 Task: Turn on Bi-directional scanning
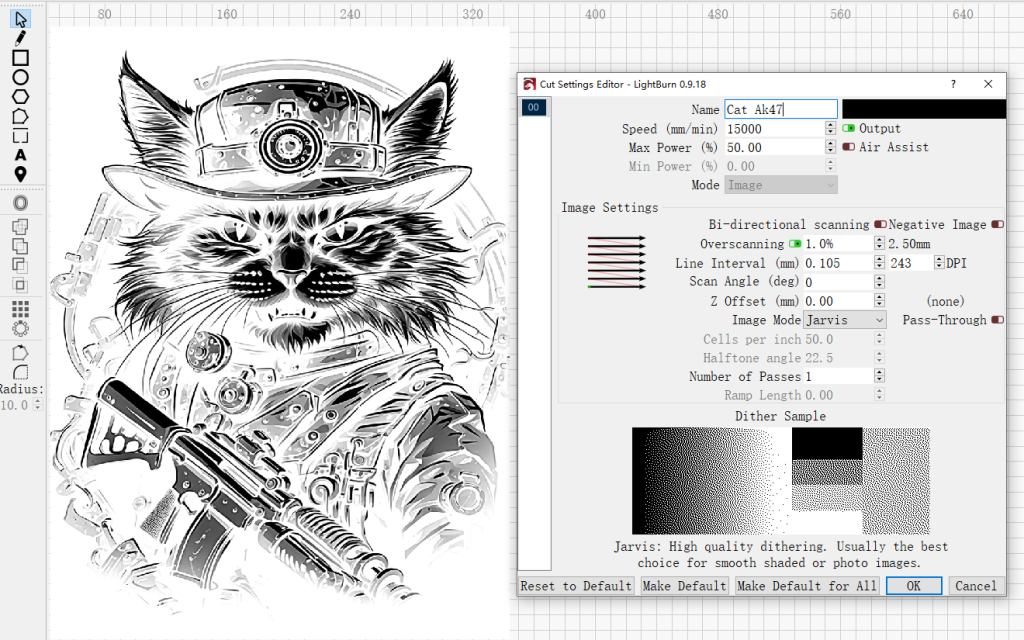coord(880,225)
